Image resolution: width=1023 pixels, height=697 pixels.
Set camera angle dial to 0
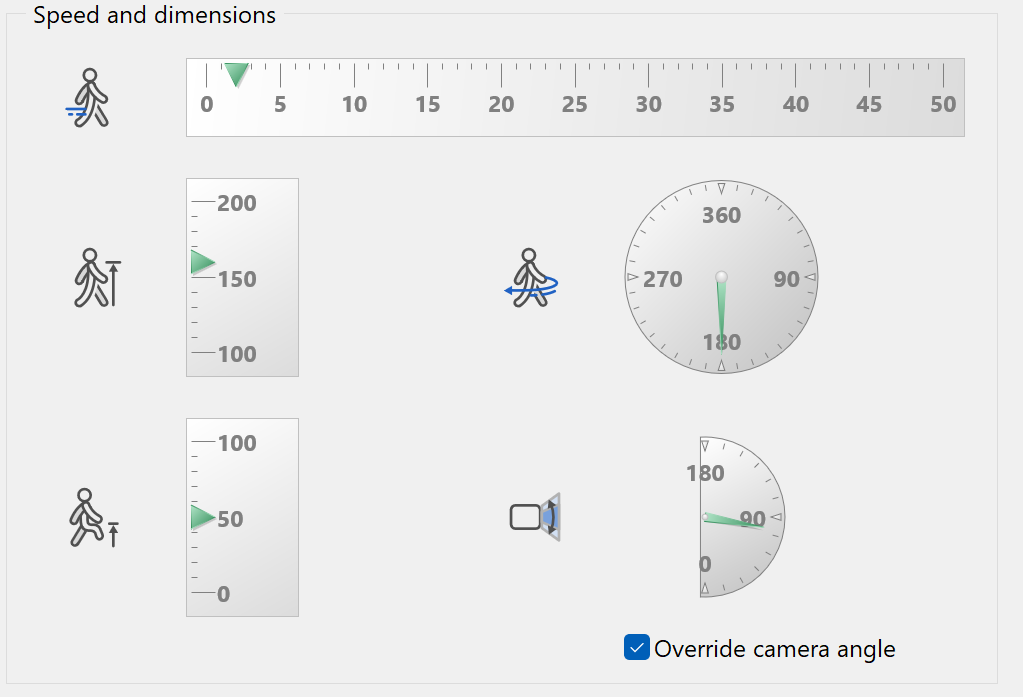(x=705, y=589)
